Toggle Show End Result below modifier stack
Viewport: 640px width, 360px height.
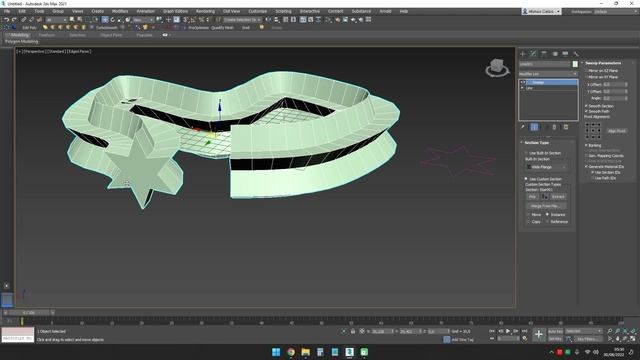coord(534,127)
